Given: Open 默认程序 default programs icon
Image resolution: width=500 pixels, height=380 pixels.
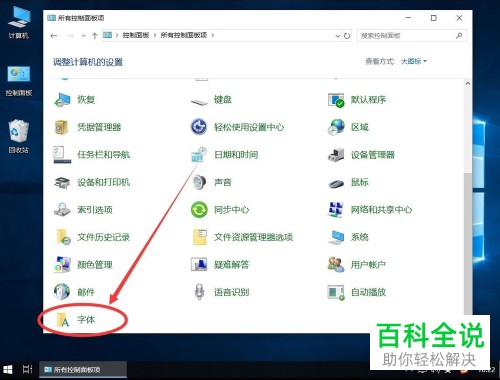Looking at the screenshot, I should click(336, 100).
